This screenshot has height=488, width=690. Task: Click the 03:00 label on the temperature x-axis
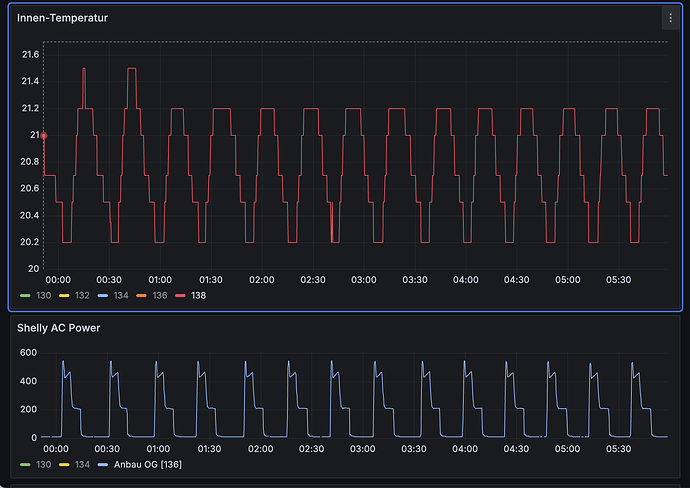(x=363, y=280)
